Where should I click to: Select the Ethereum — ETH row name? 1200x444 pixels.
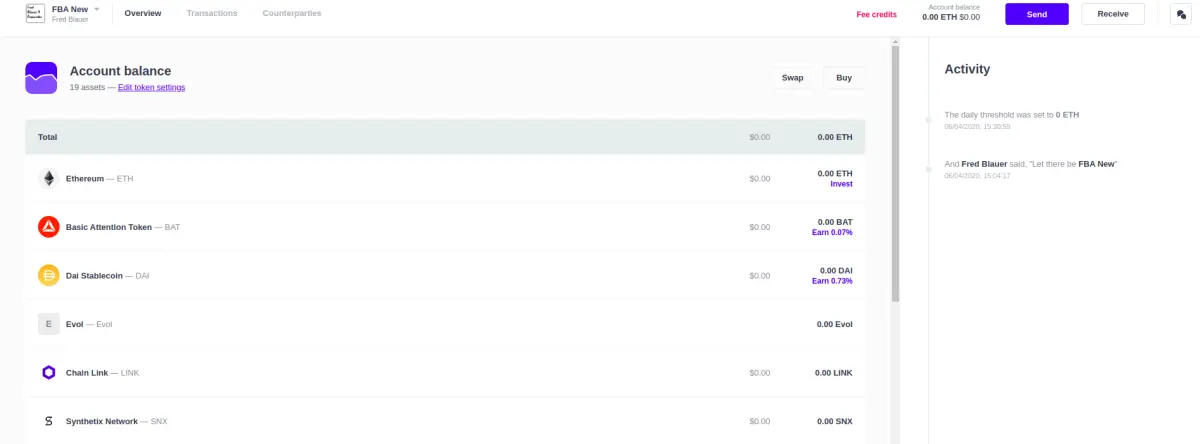(x=99, y=179)
